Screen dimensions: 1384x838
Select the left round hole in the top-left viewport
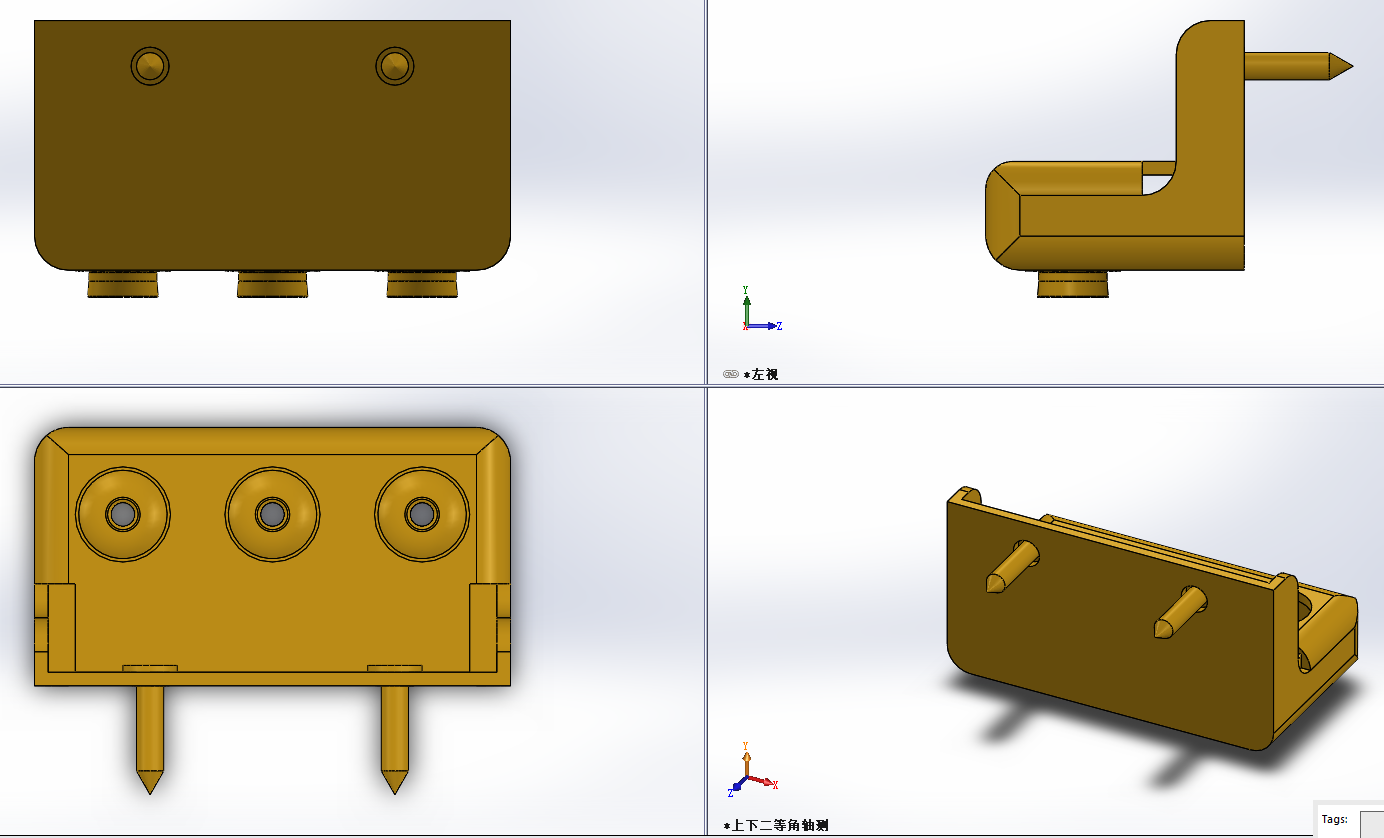(x=150, y=66)
